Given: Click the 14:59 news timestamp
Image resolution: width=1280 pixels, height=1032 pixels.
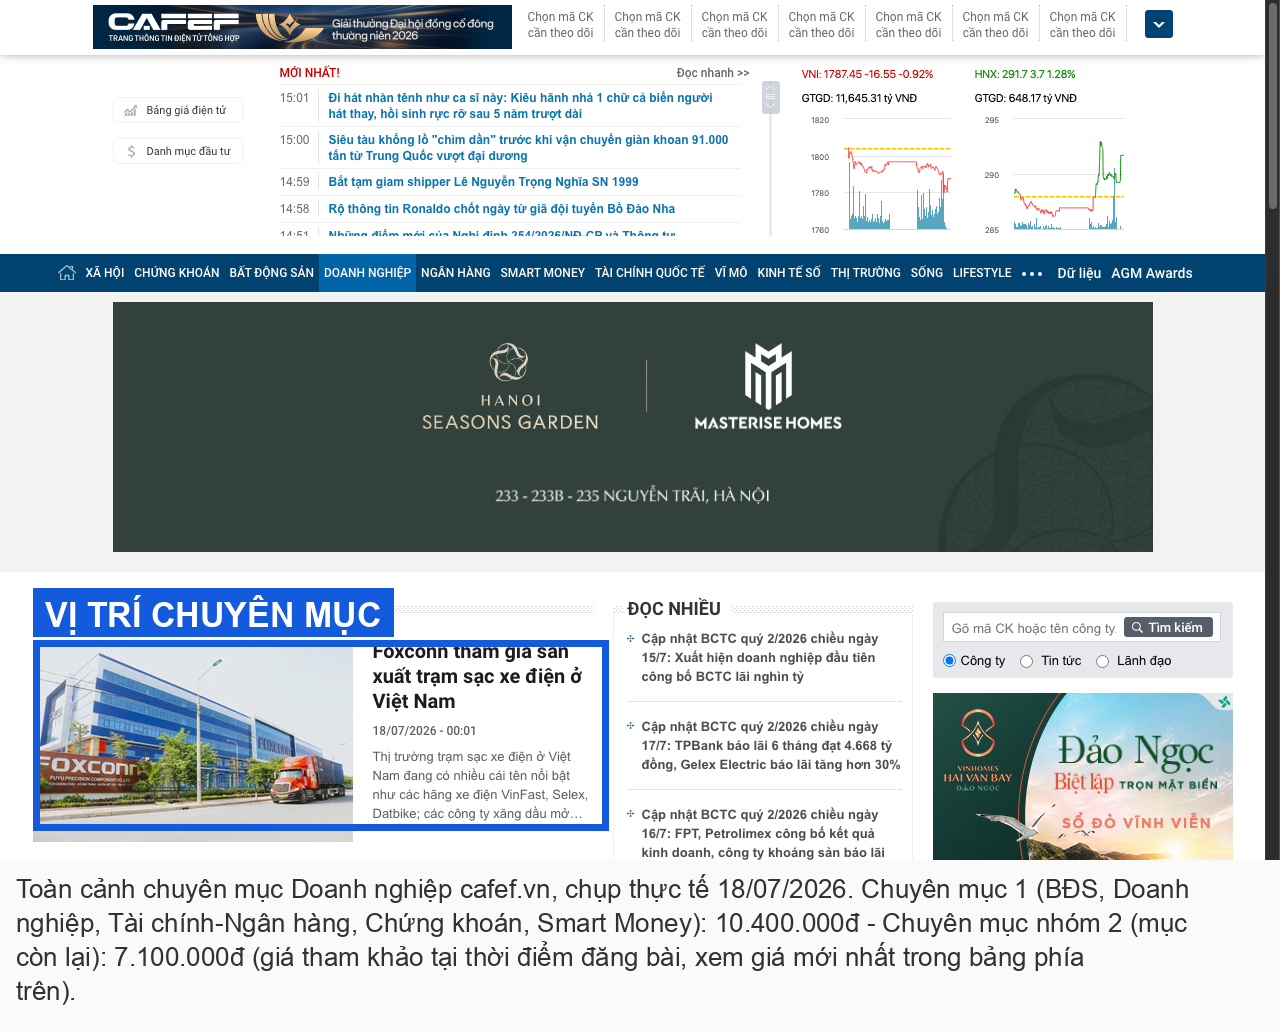Looking at the screenshot, I should [295, 182].
